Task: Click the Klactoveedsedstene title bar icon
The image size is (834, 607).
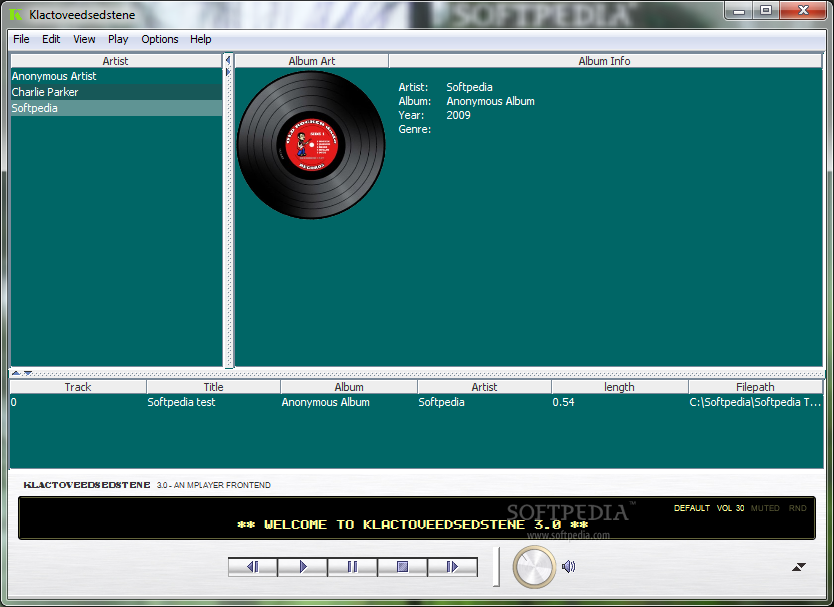Action: [x=16, y=15]
